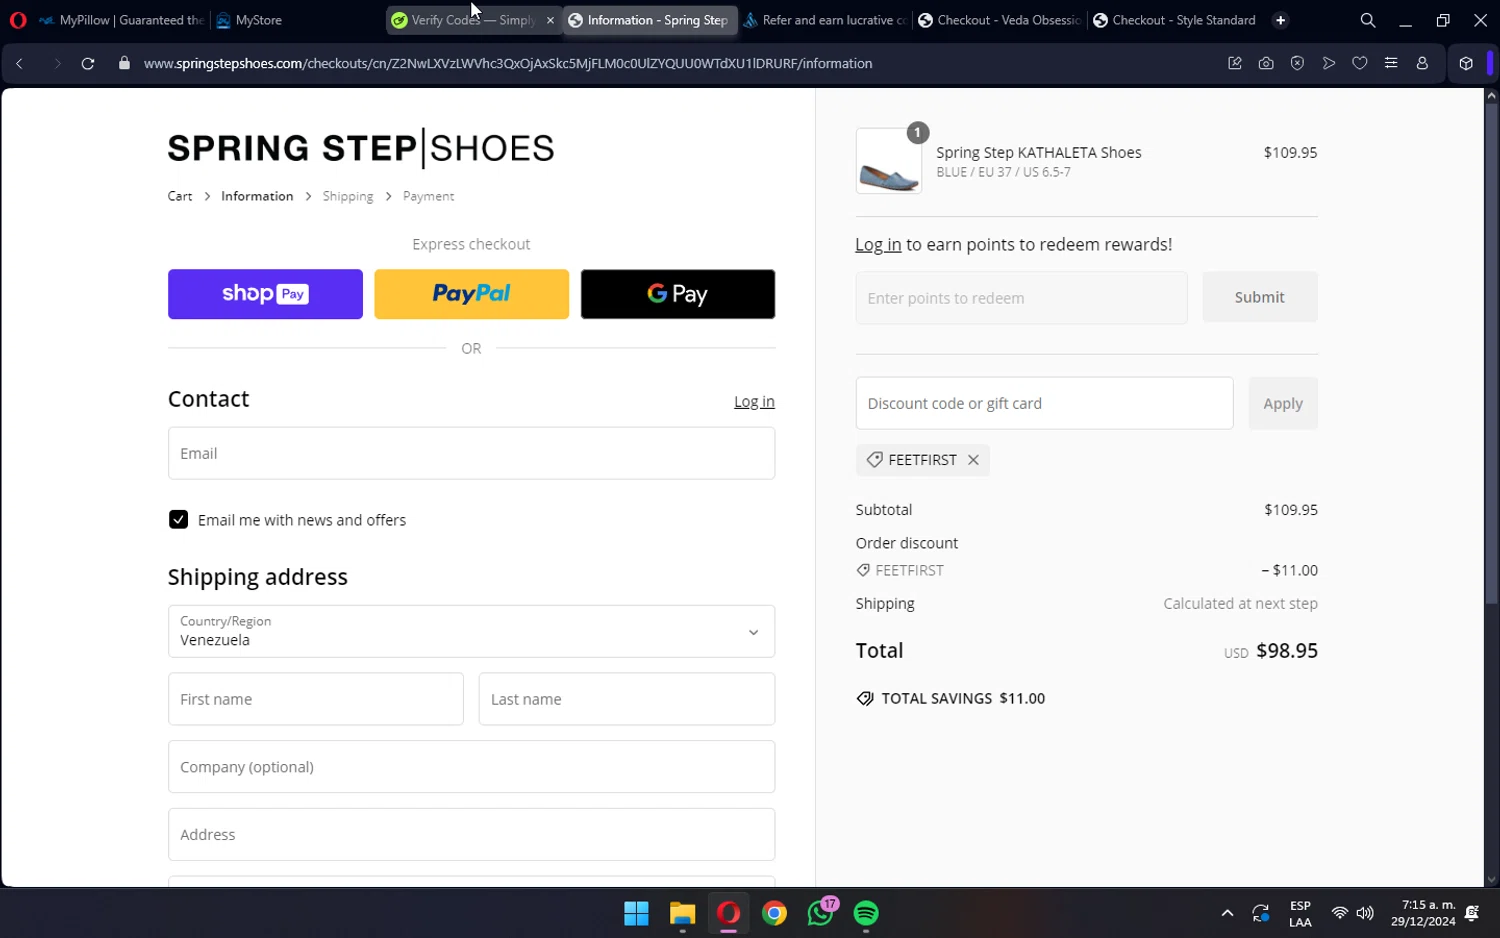Switch to Refer and earn tab
This screenshot has height=938, width=1500.
tap(825, 20)
